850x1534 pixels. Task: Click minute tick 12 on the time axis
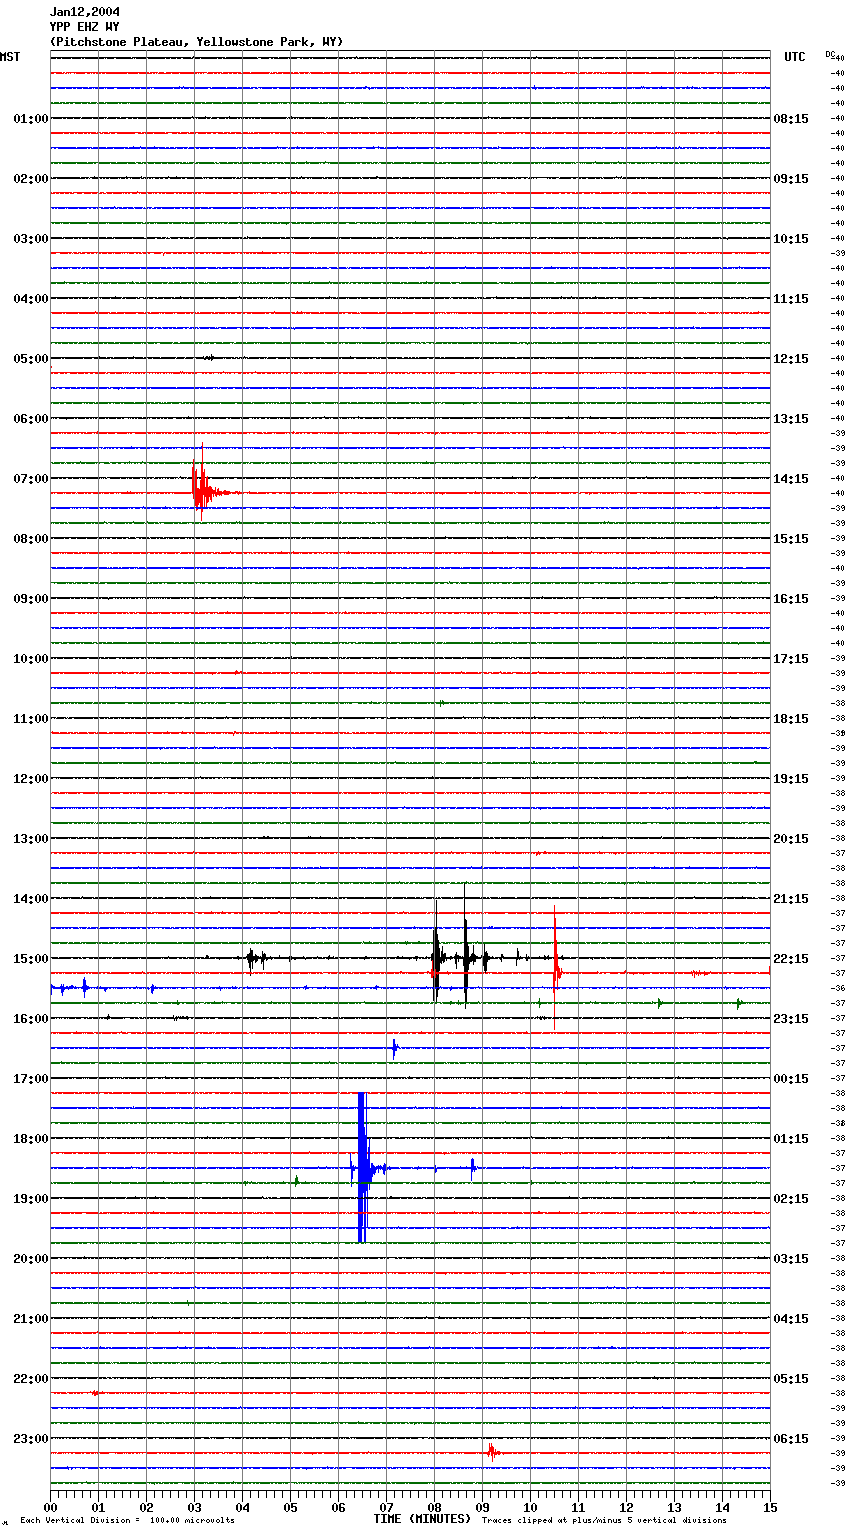pyautogui.click(x=626, y=1506)
